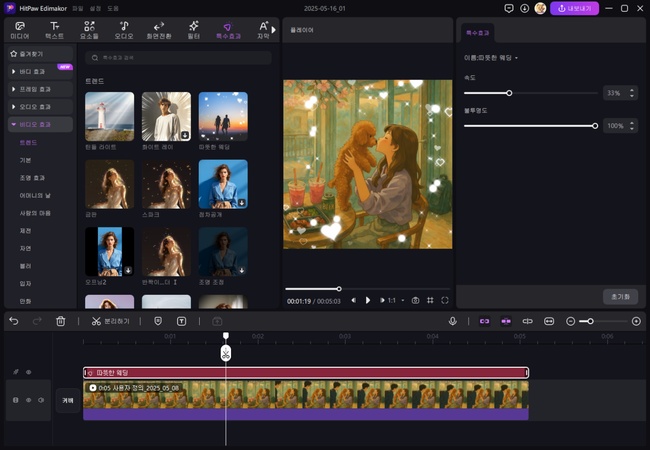Click the boxed T text icon in timeline toolbar

(182, 321)
